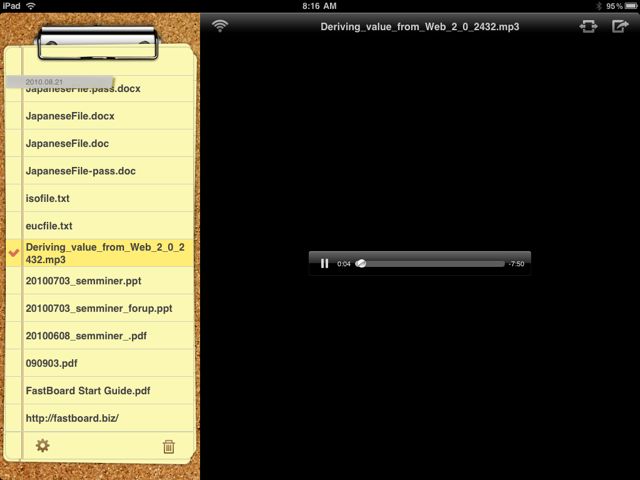
Task: Toggle fullscreen view with the expand-arrows icon
Action: (588, 27)
